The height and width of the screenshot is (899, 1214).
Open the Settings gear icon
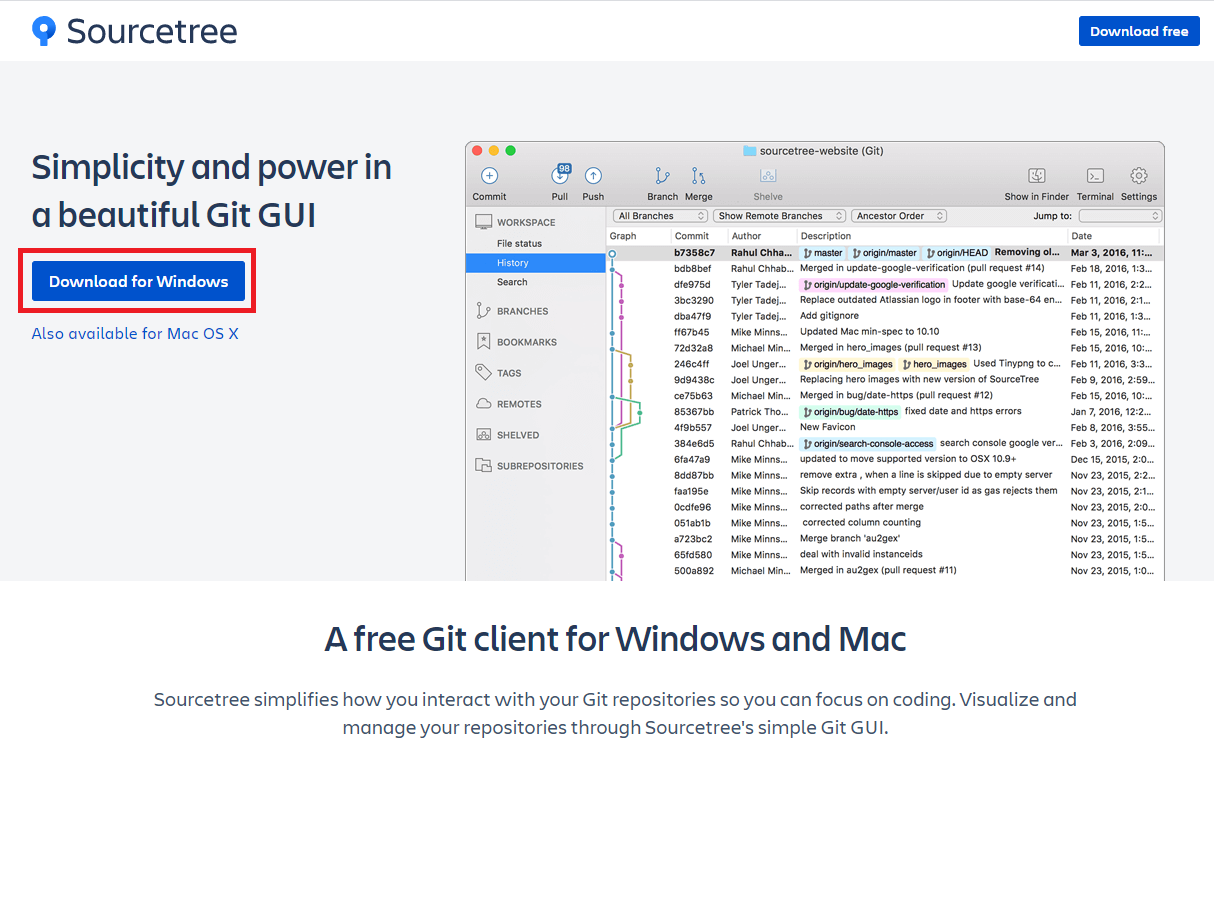point(1139,176)
